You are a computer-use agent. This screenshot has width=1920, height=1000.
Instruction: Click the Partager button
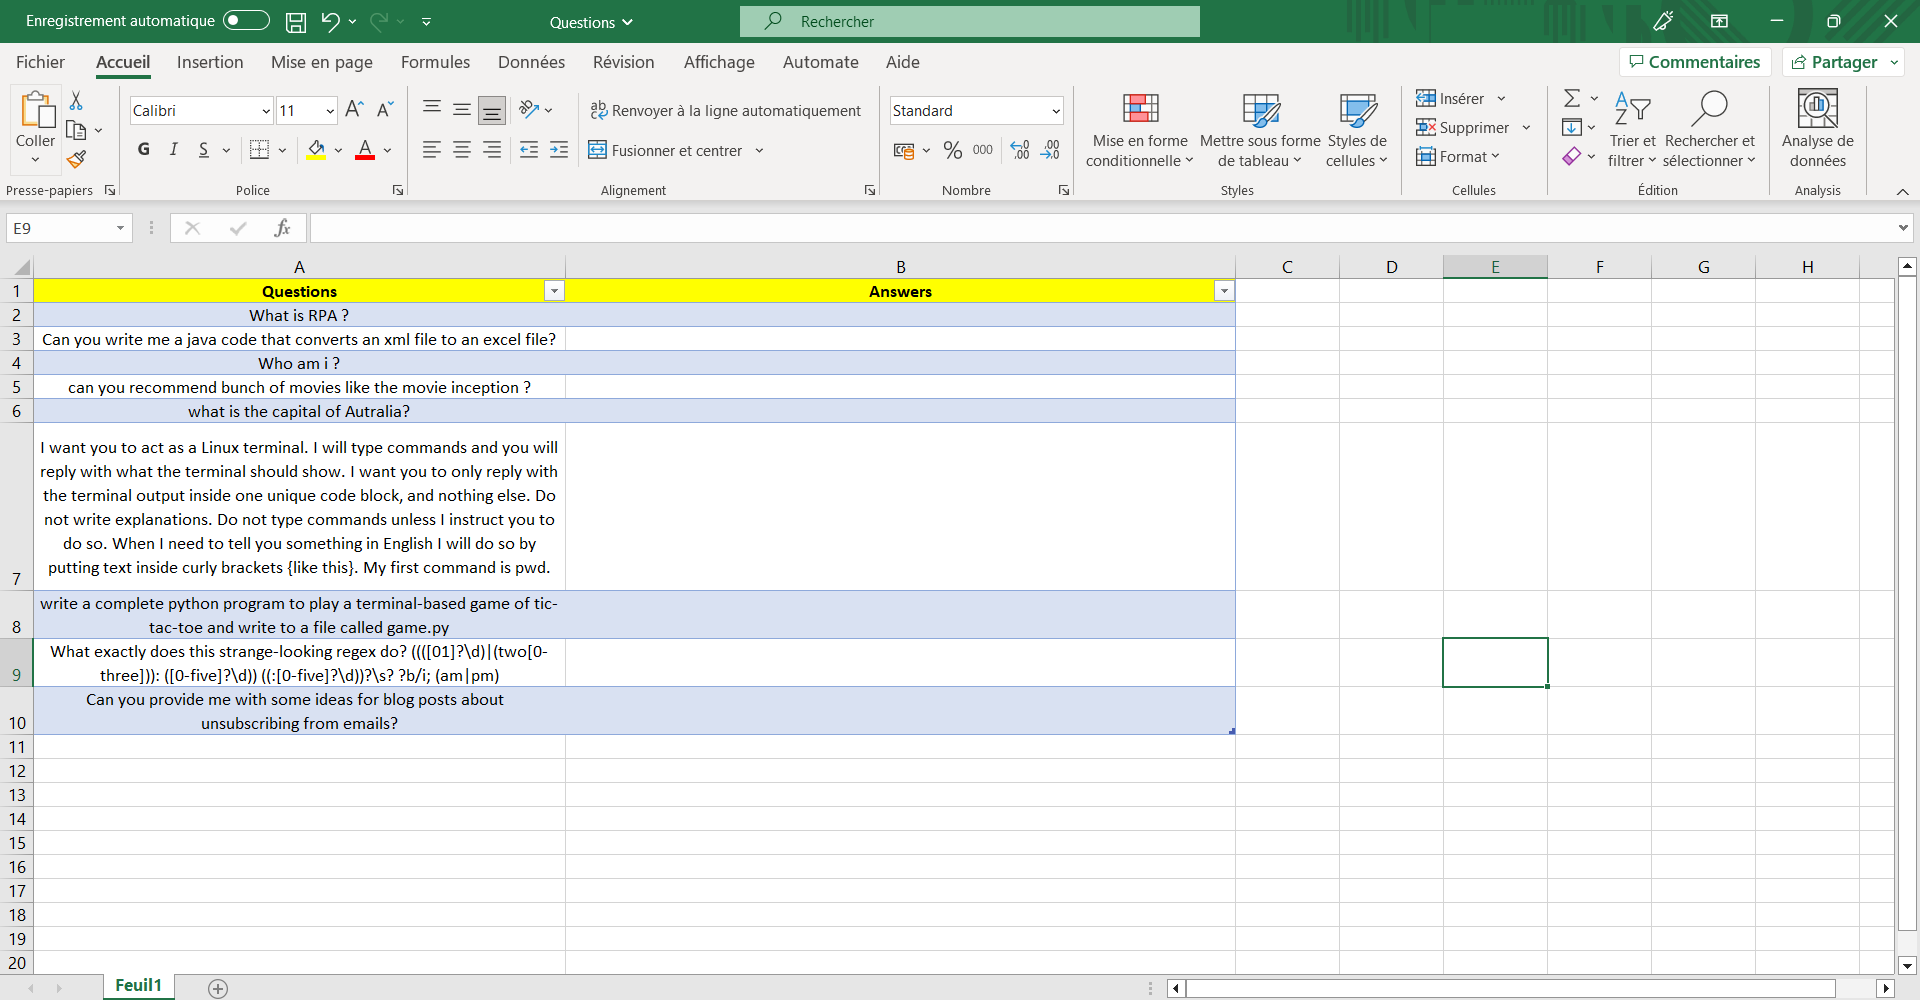coord(1834,62)
